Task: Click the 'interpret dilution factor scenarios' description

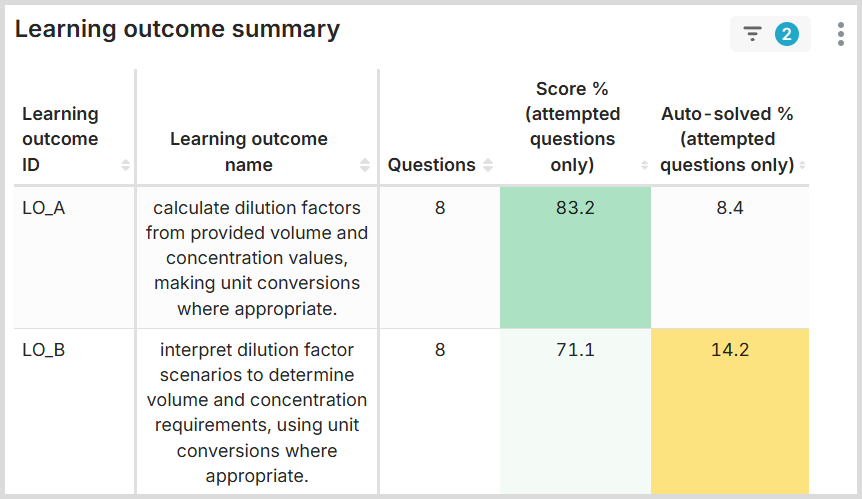Action: click(257, 412)
